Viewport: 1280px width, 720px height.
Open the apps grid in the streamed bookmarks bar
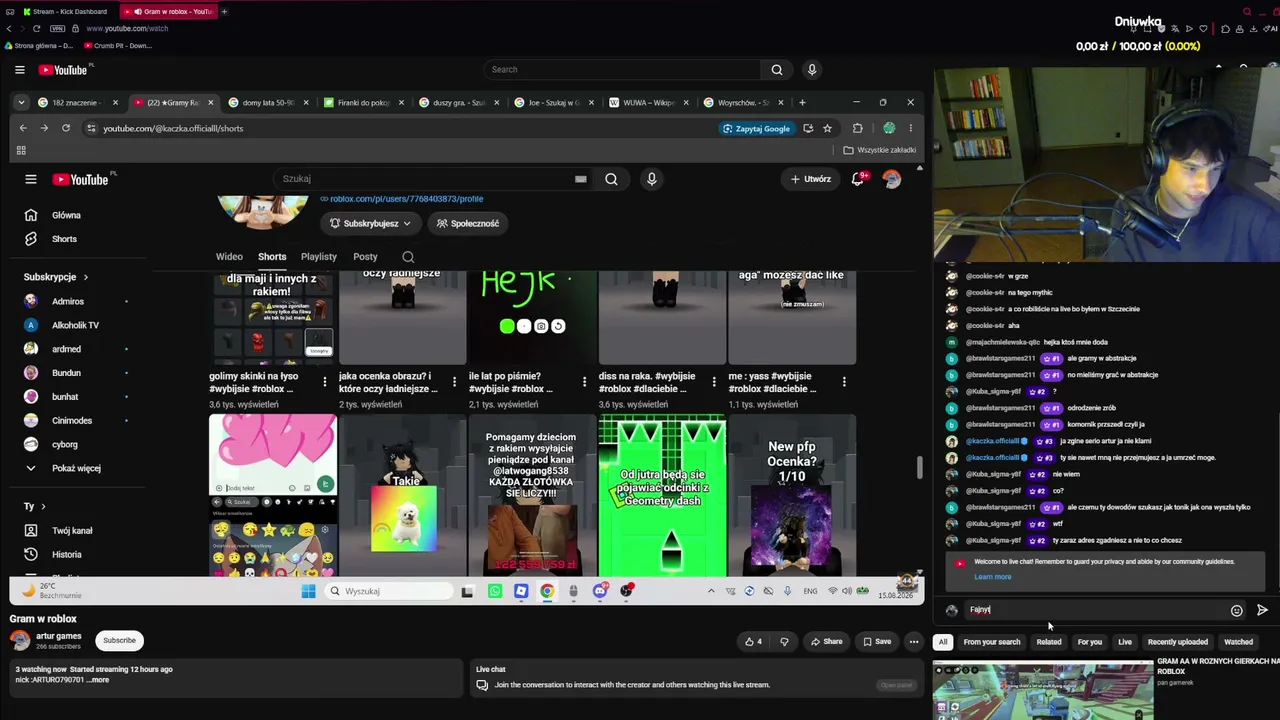(x=21, y=150)
